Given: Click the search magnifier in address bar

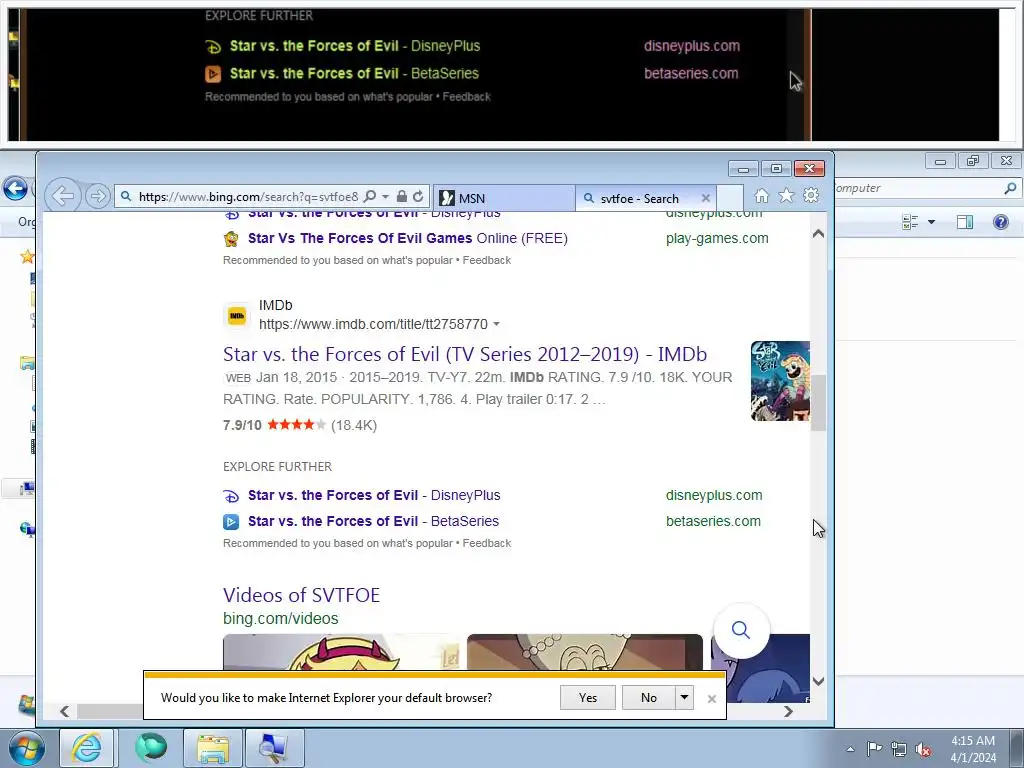Looking at the screenshot, I should pos(370,196).
